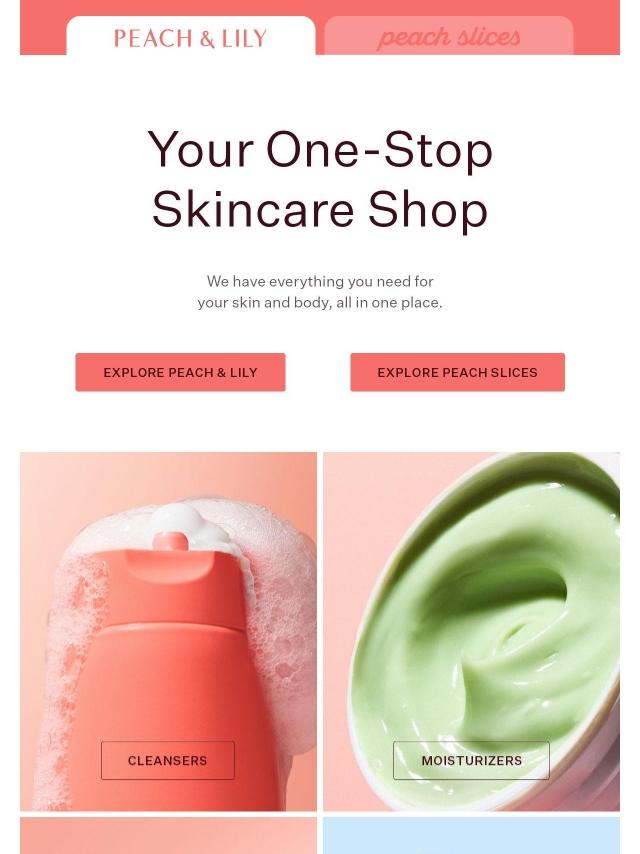Screen dimensions: 640x854
Task: Click the 'Your One-Stop' headline line
Action: click(x=320, y=150)
